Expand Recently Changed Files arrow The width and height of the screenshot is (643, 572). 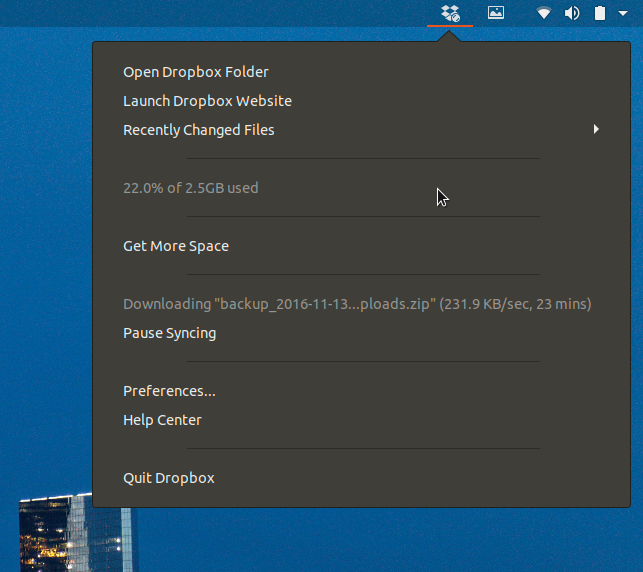point(596,130)
